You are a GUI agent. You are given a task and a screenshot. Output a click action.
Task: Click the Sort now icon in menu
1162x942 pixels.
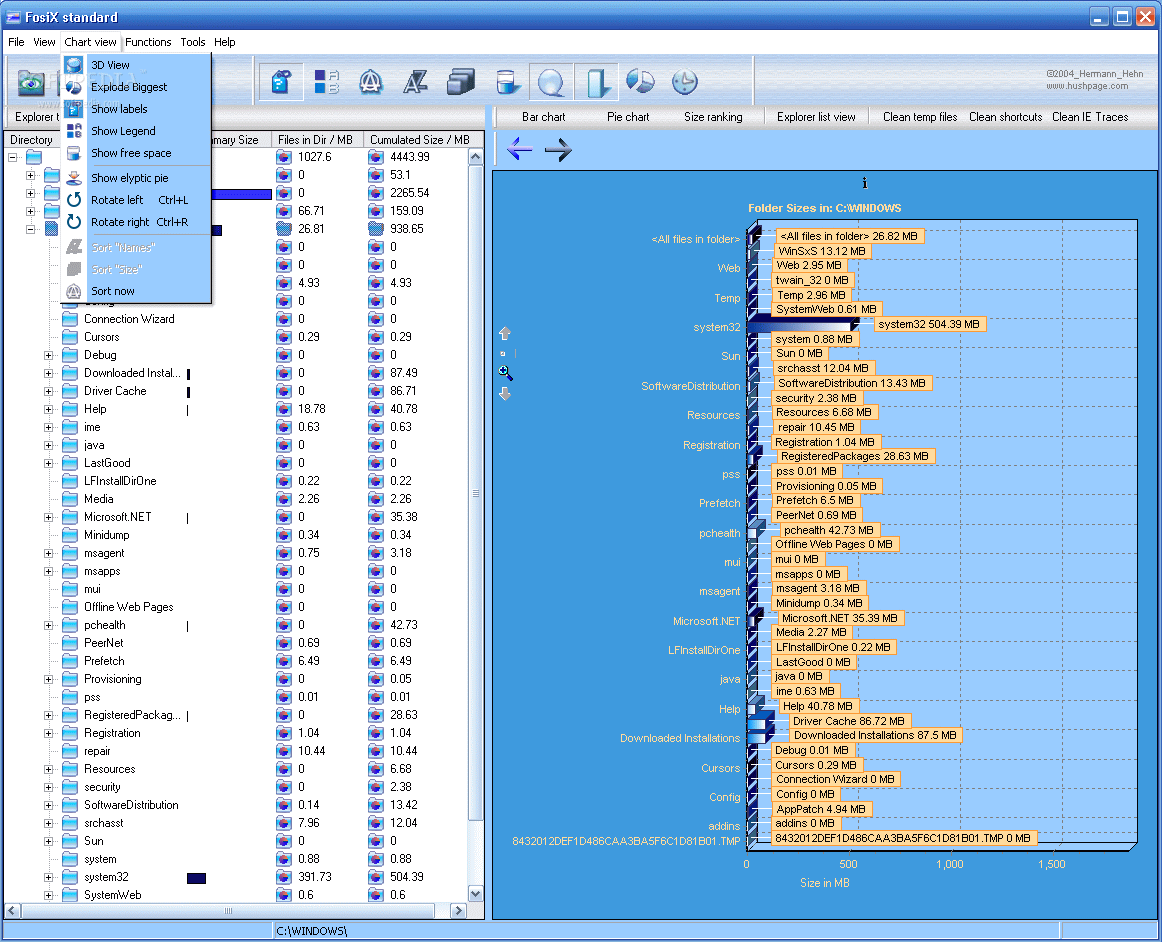[73, 291]
